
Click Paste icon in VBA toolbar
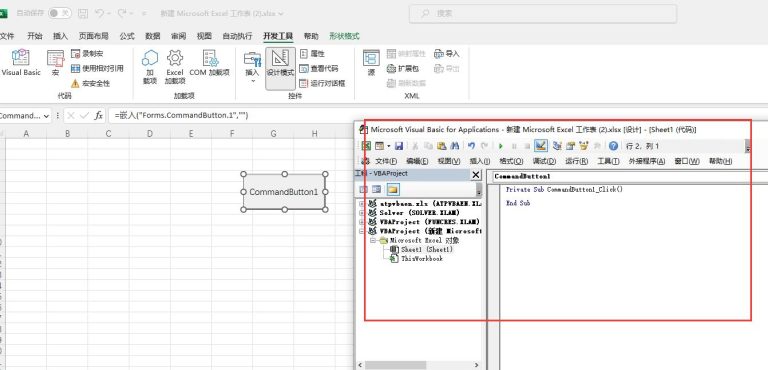pyautogui.click(x=441, y=146)
